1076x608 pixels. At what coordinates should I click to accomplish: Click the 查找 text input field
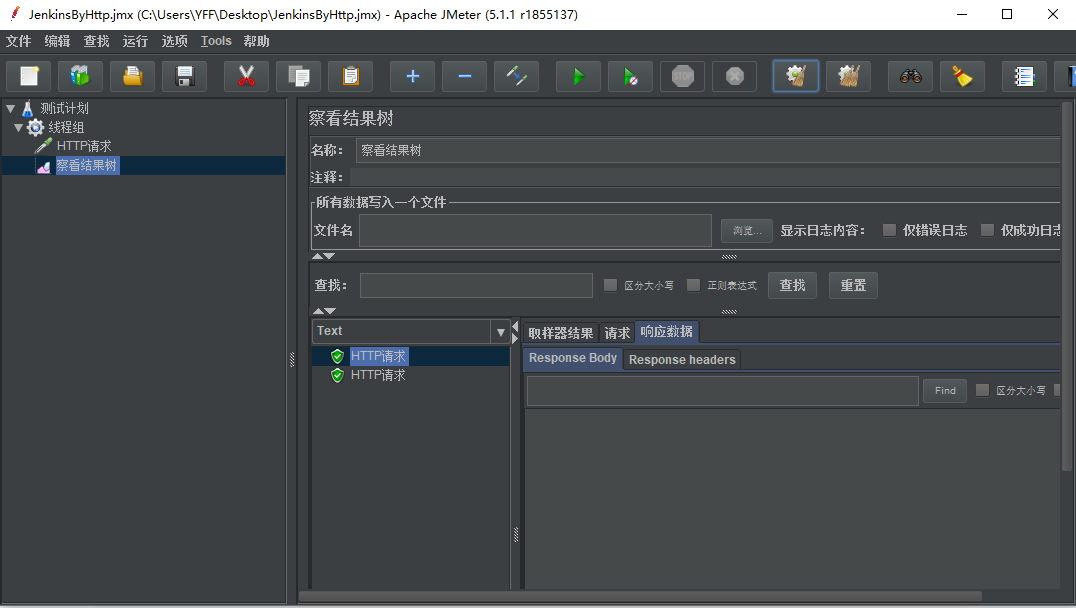click(476, 285)
